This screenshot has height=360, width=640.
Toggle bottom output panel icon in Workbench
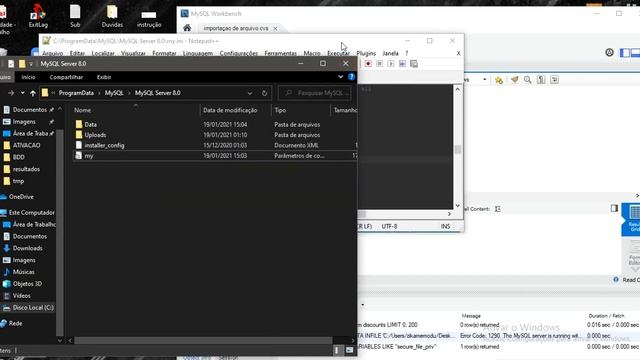pyautogui.click(x=636, y=52)
